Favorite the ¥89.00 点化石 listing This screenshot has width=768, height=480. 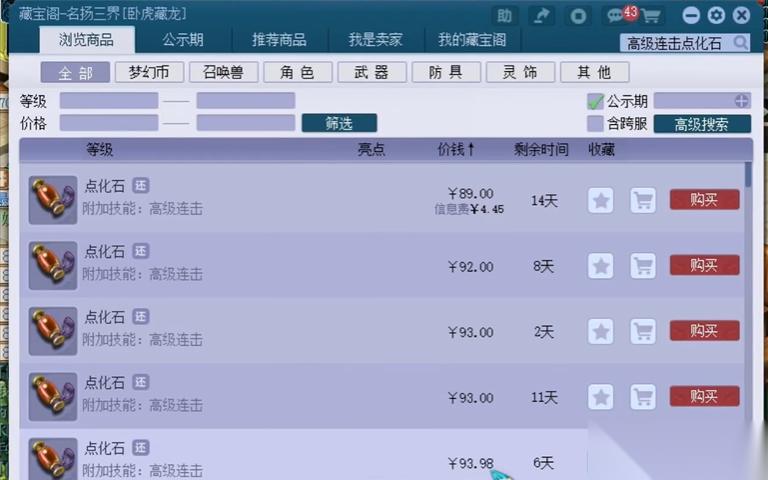601,200
